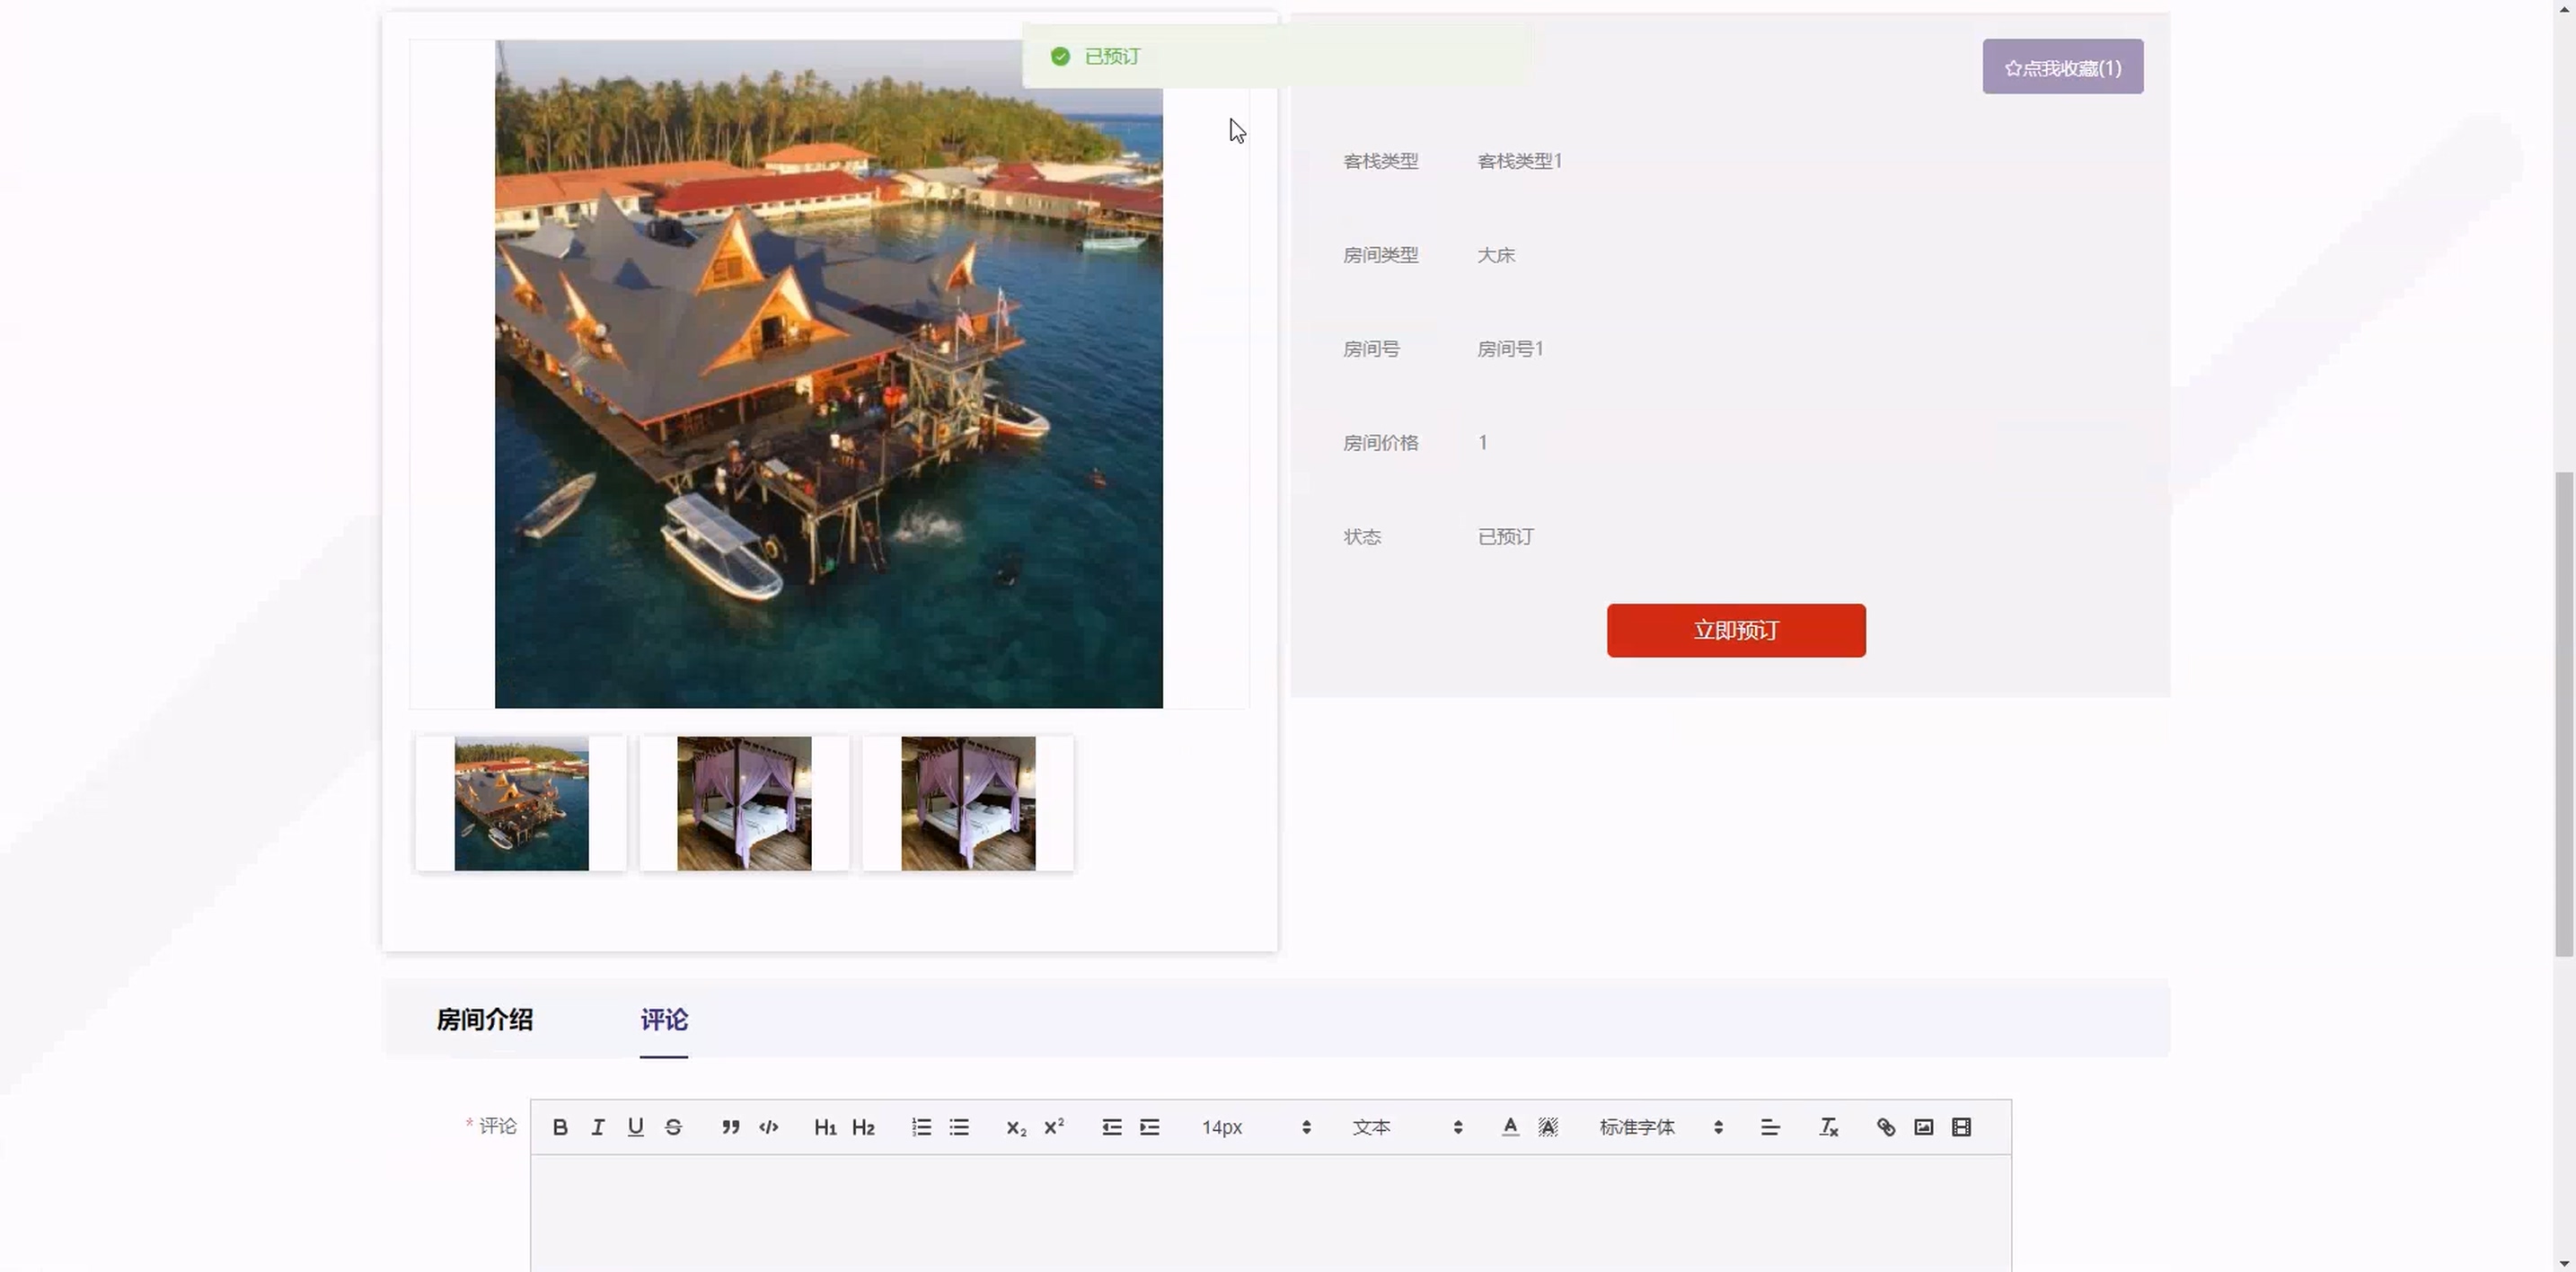
Task: Insert a code block
Action: [768, 1127]
